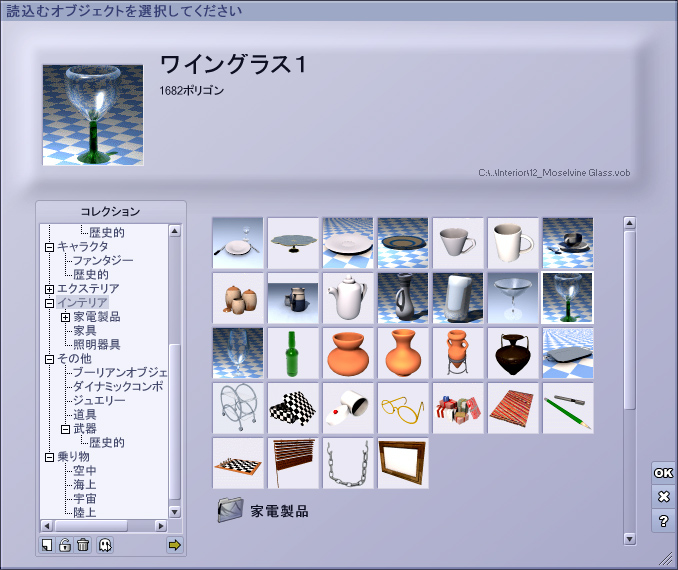This screenshot has width=678, height=570.
Task: Select ファンタジー in the collection tree
Action: pos(103,260)
